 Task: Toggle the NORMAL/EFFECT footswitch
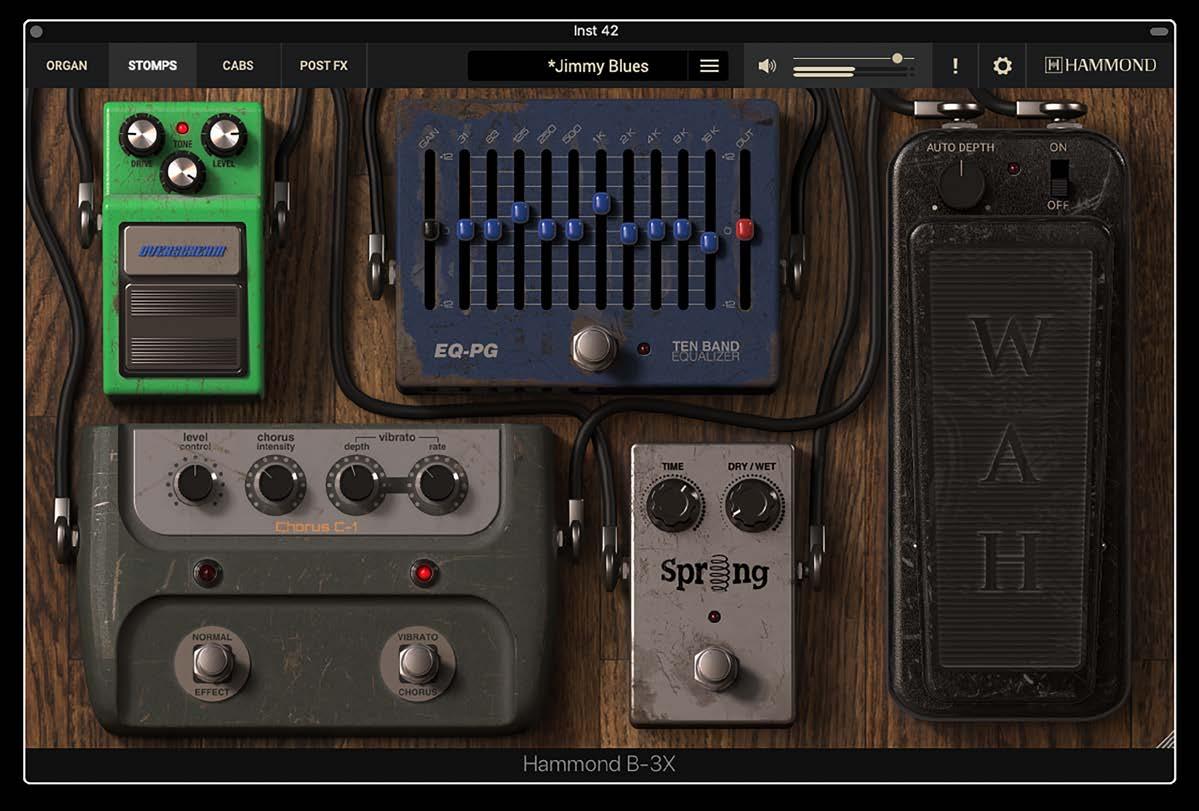tap(212, 663)
